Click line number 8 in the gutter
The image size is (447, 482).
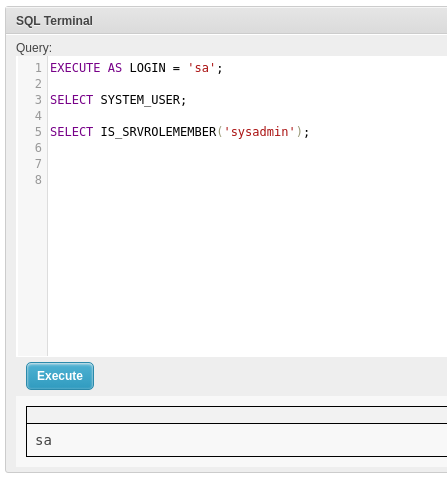coord(38,180)
